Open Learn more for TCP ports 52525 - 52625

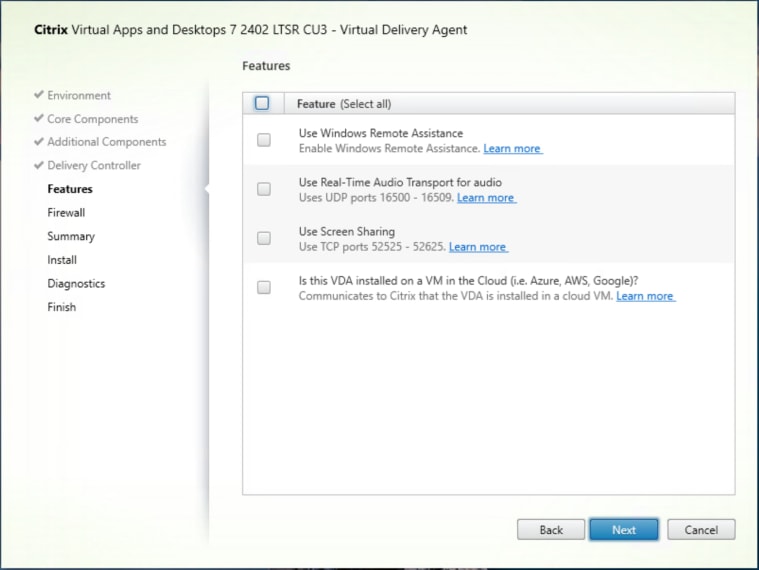point(478,247)
